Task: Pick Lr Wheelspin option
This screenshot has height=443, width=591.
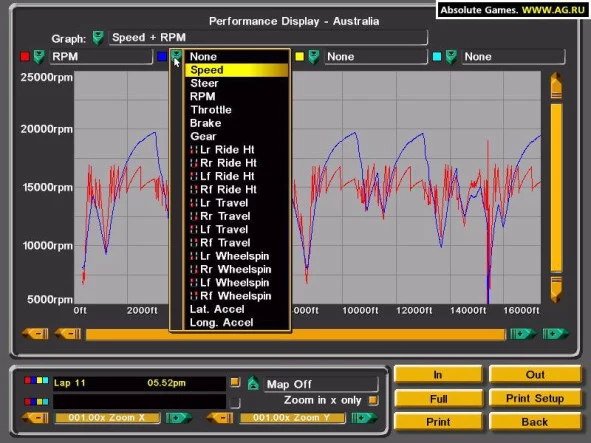Action: pos(237,256)
